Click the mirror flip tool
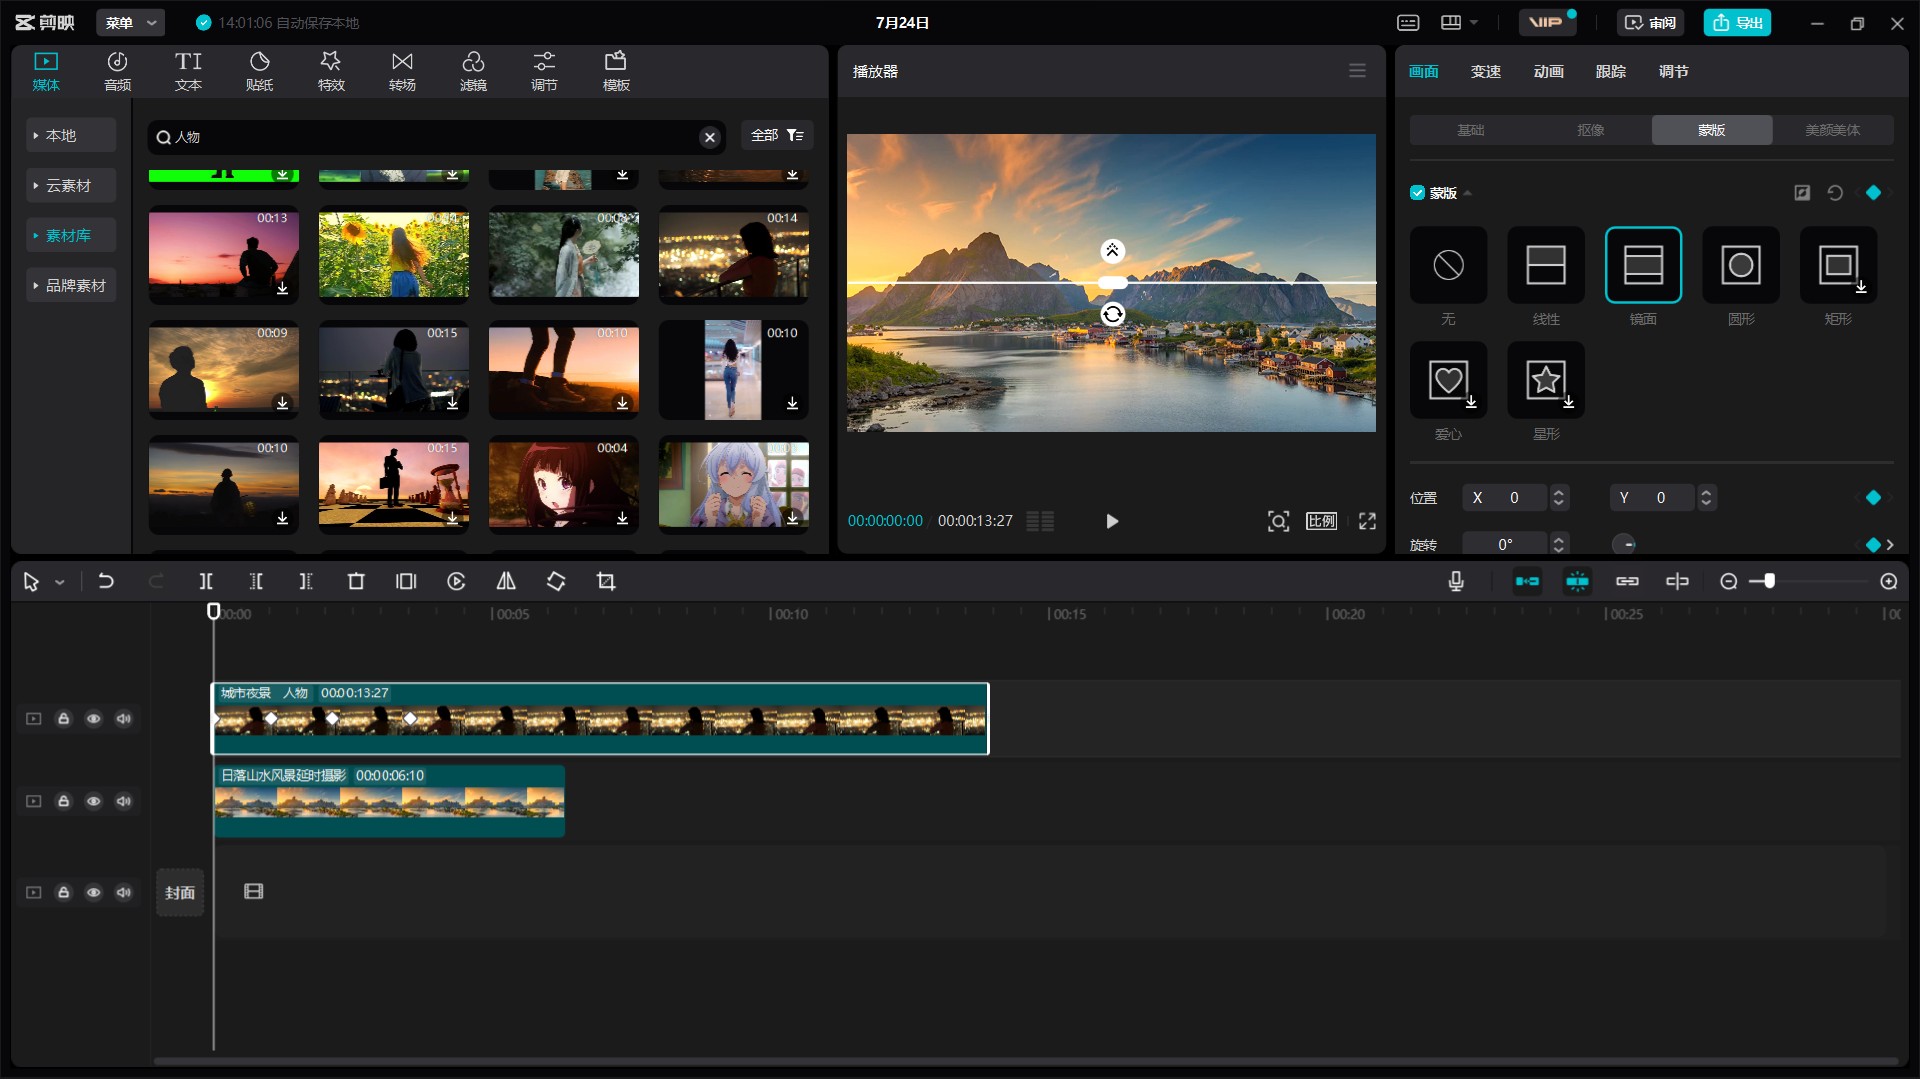The width and height of the screenshot is (1920, 1080). (x=506, y=581)
